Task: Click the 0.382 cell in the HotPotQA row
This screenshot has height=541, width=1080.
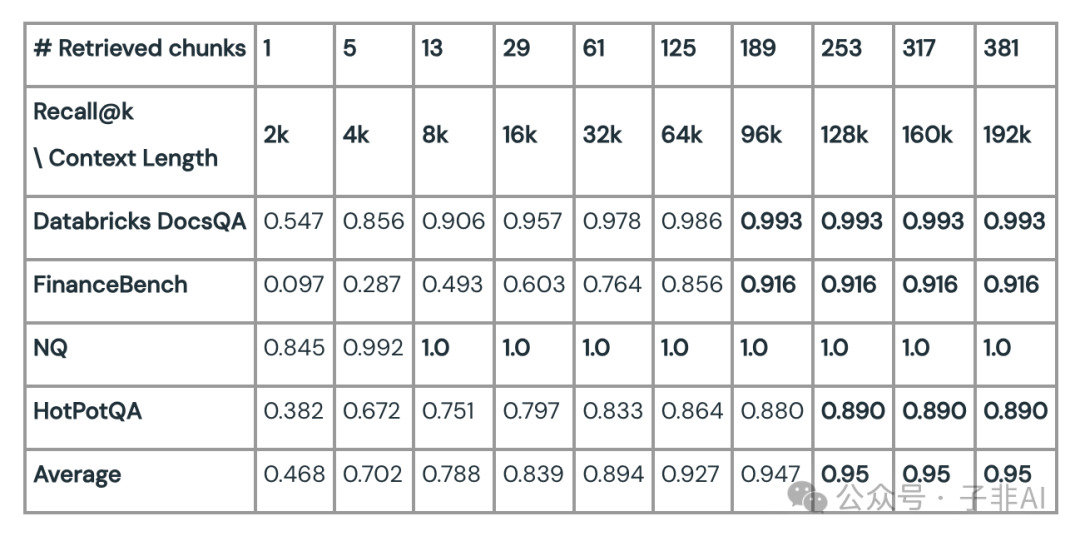Action: point(294,411)
